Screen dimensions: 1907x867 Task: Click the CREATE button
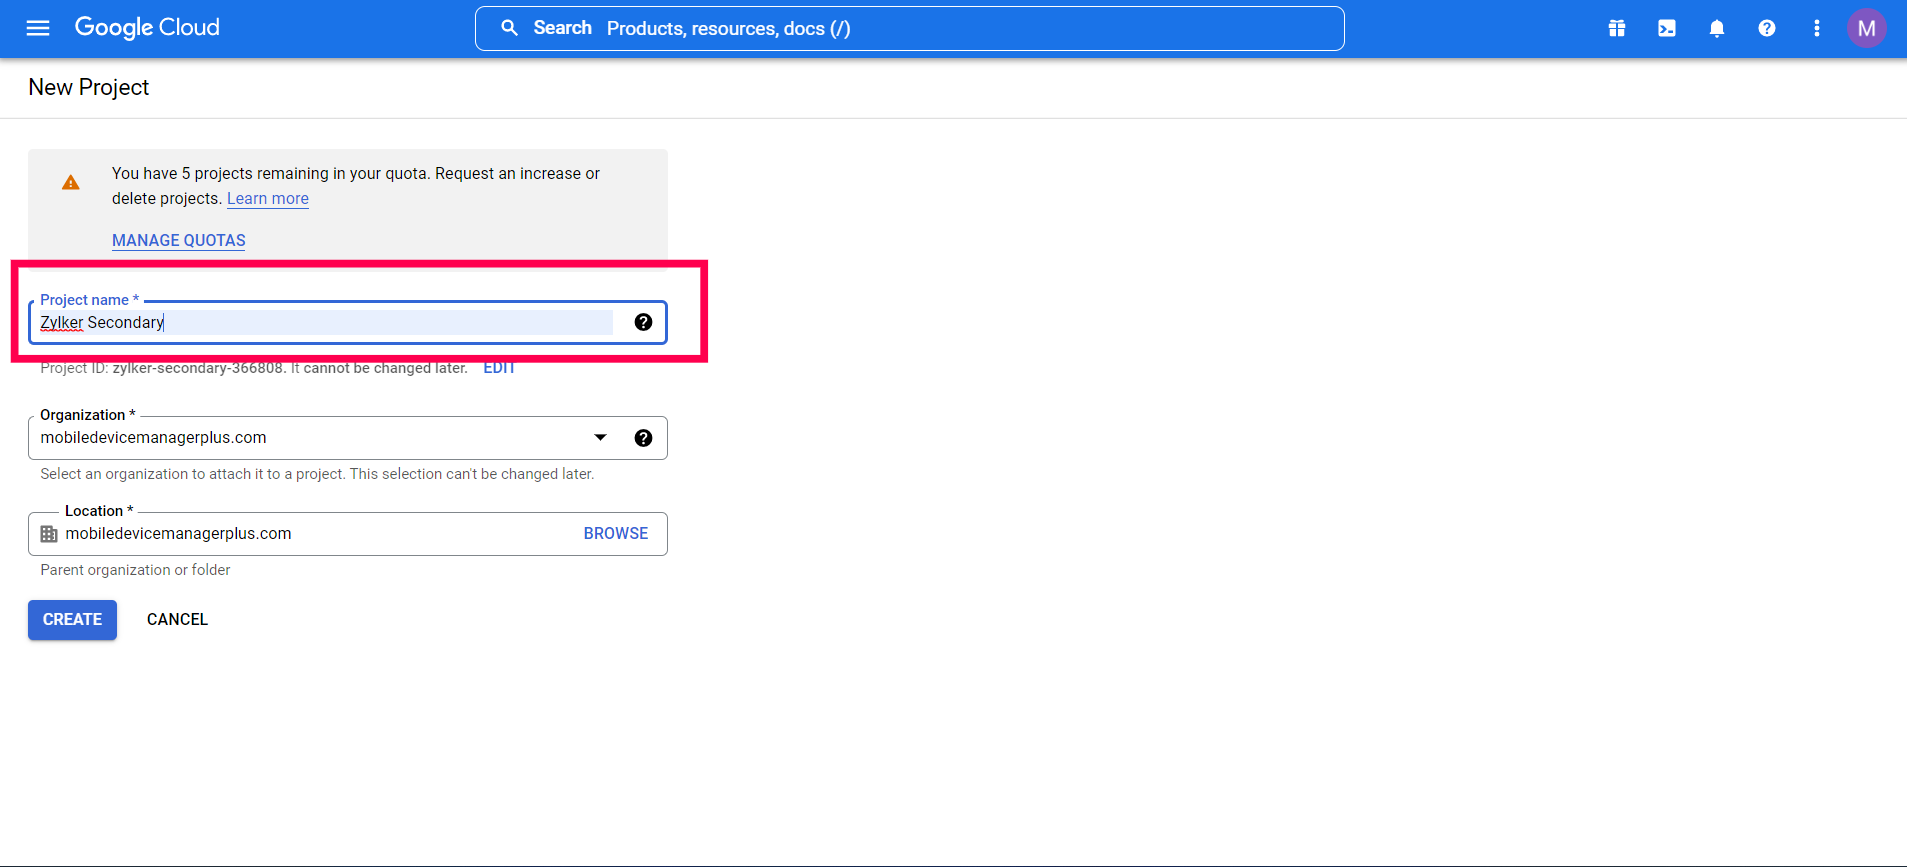pos(72,620)
